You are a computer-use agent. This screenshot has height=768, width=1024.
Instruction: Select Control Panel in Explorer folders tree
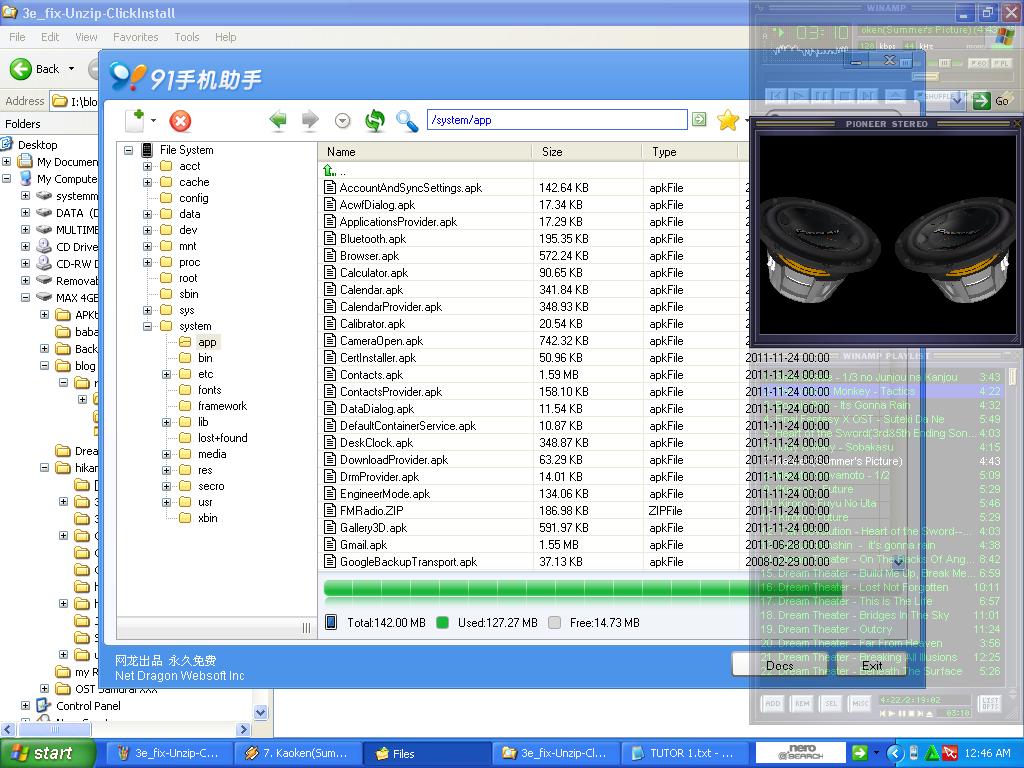pyautogui.click(x=88, y=706)
